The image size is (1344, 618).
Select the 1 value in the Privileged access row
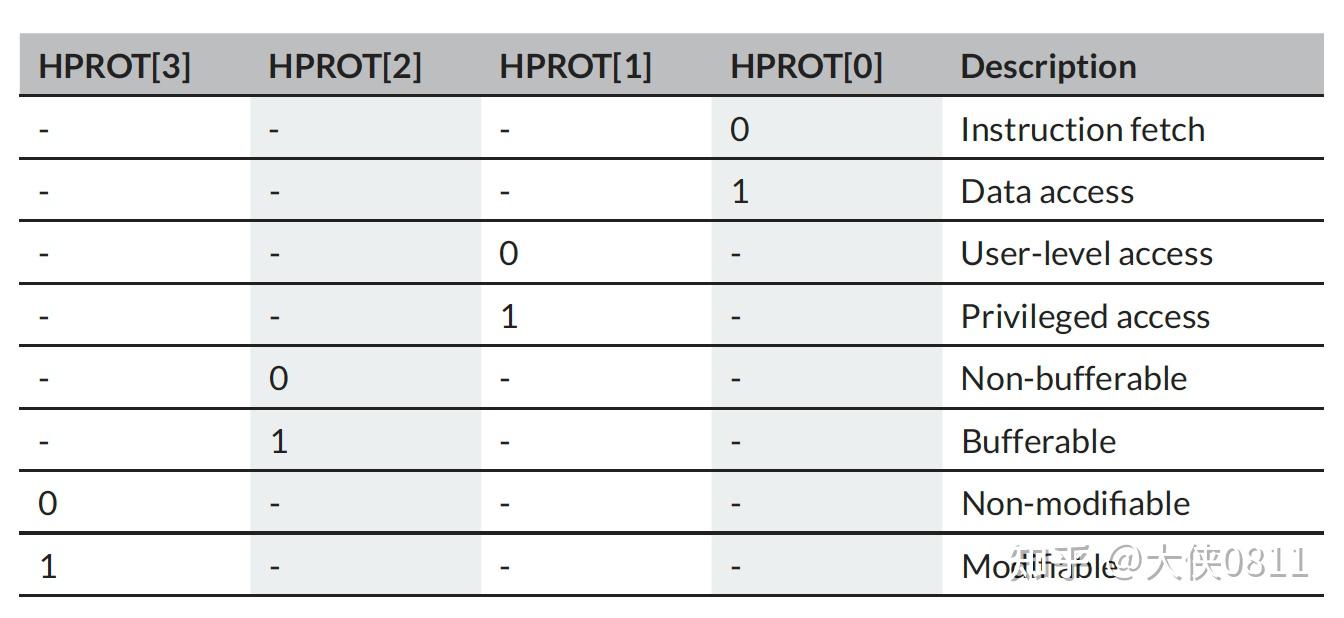point(508,316)
